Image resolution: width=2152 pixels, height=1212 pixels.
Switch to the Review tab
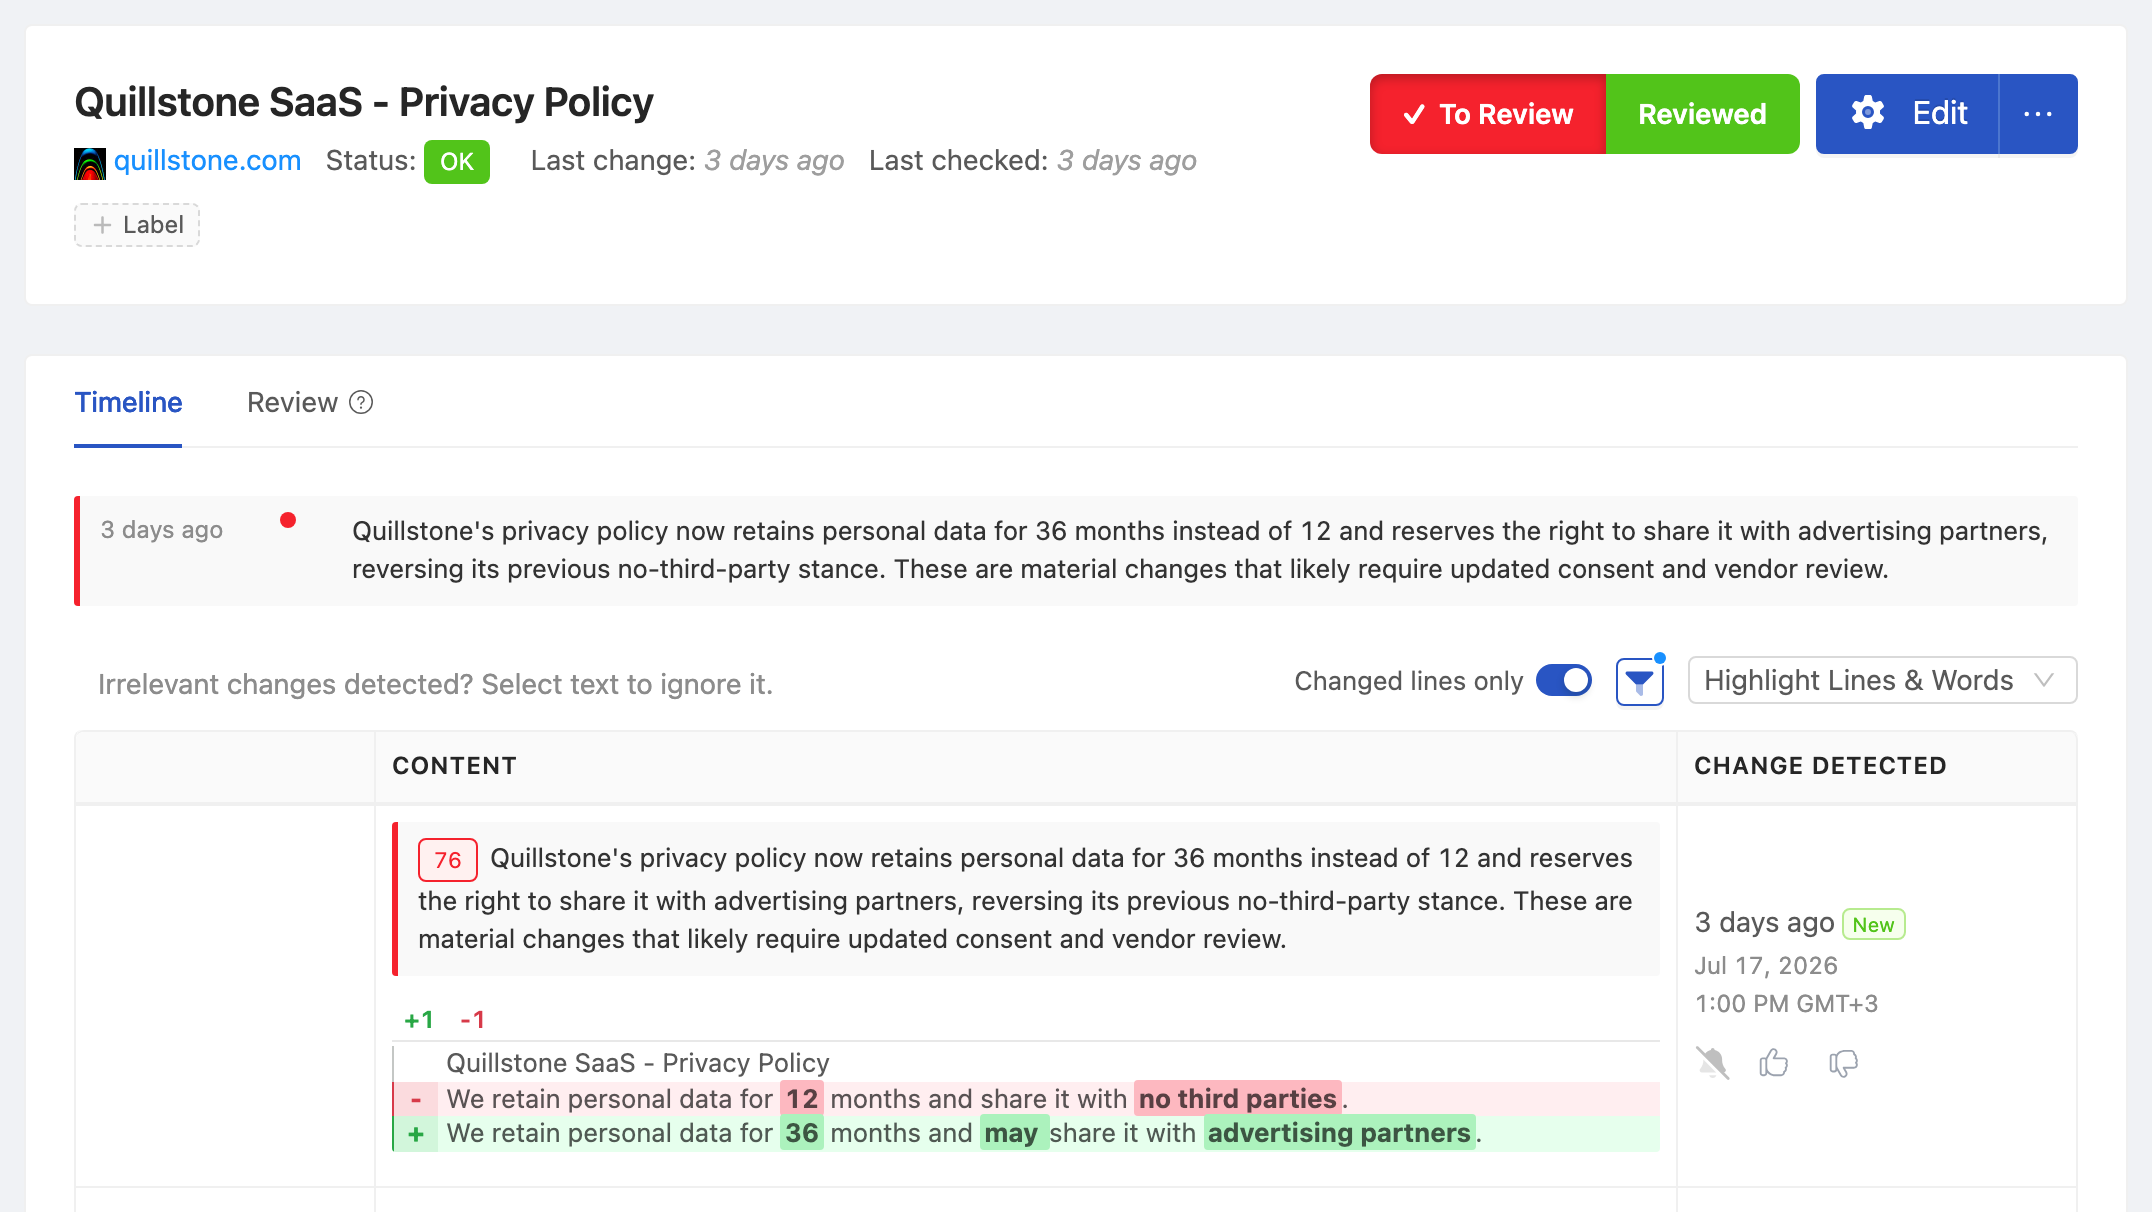[x=292, y=402]
